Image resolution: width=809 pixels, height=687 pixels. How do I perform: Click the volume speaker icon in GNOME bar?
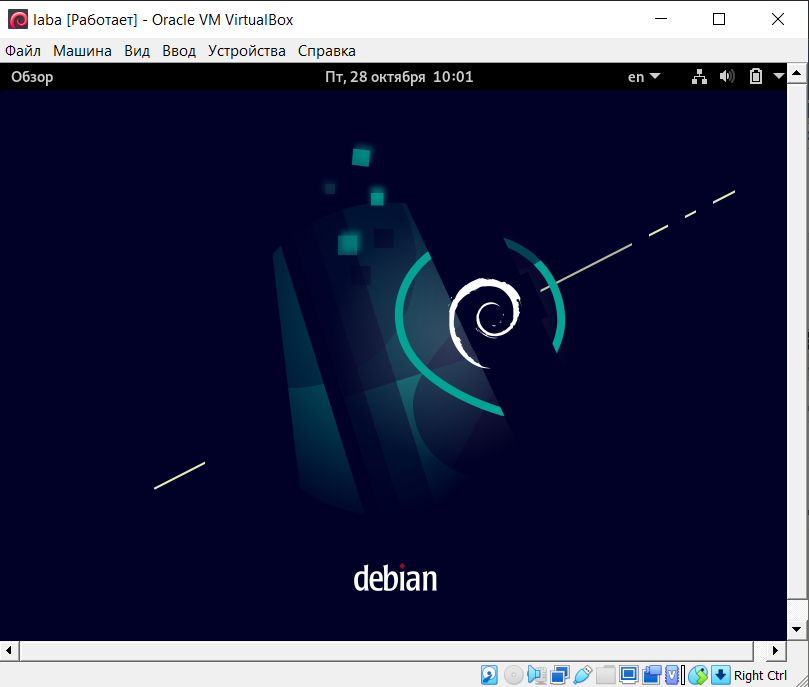(x=727, y=77)
